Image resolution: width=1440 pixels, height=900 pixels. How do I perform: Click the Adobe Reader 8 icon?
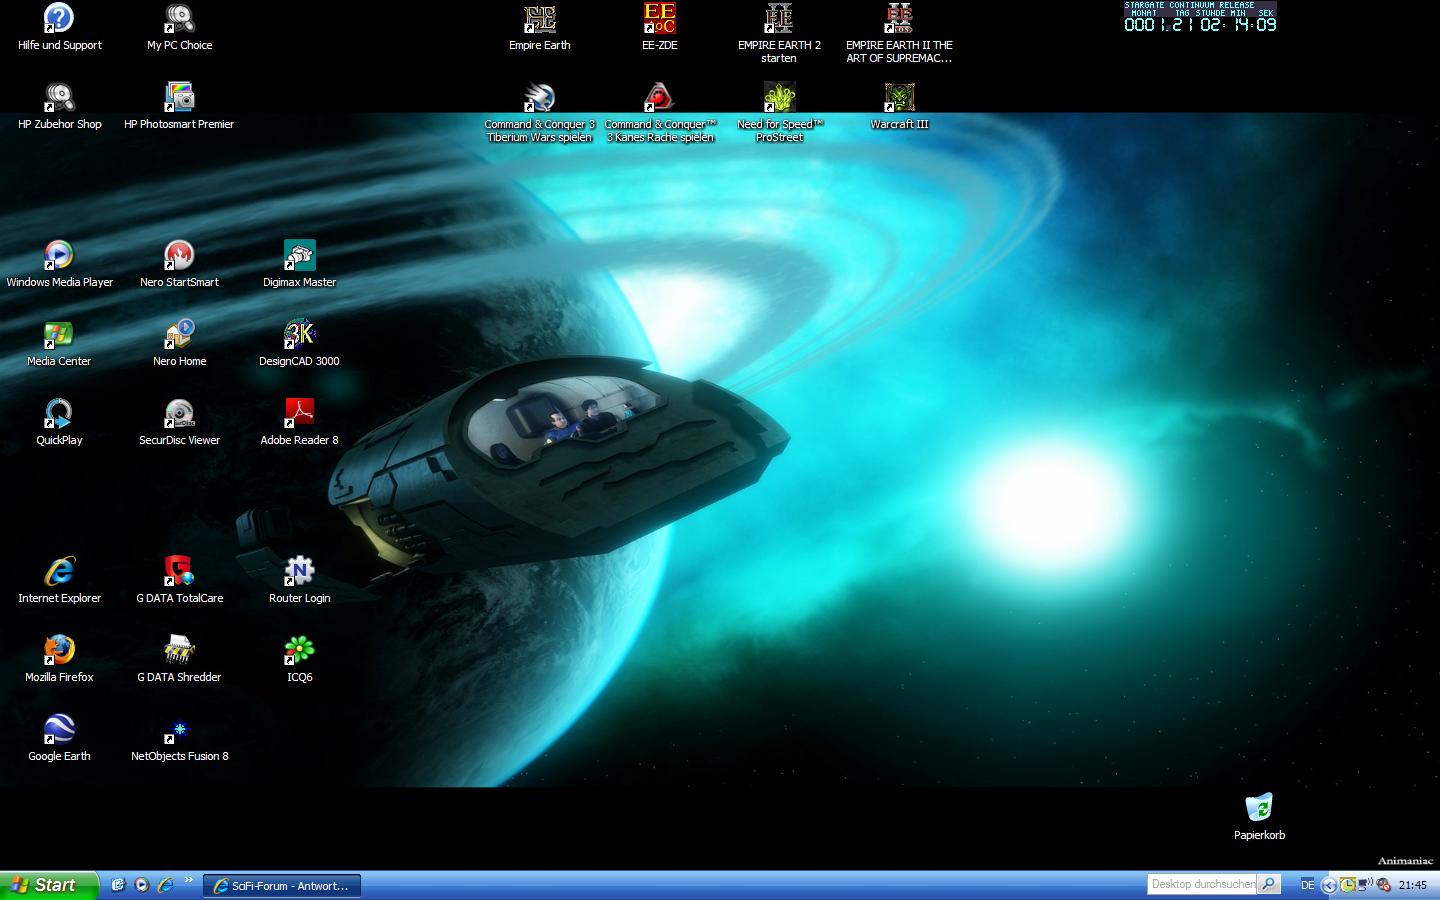pyautogui.click(x=299, y=414)
